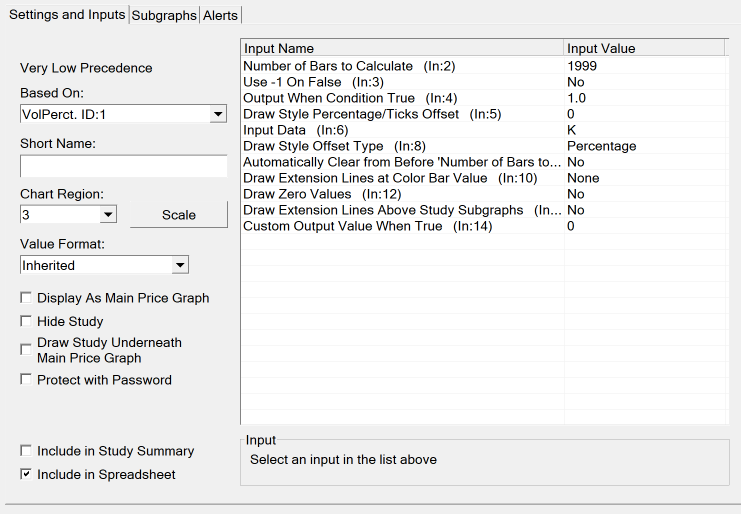Check the Hide Study checkbox
The height and width of the screenshot is (514, 741).
tap(26, 321)
